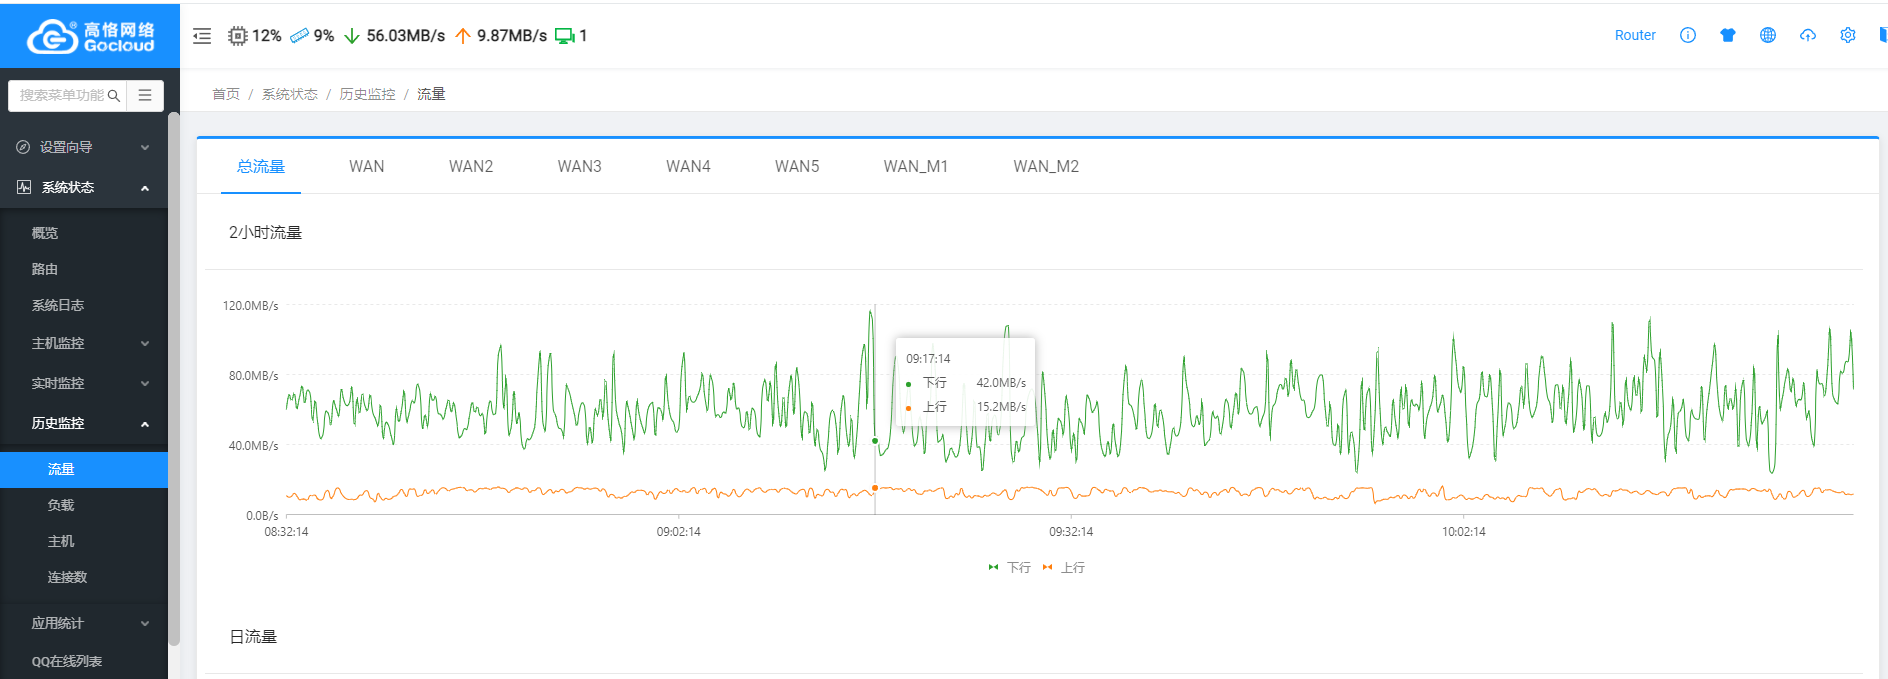This screenshot has width=1888, height=679.
Task: Go to 首页 in the breadcrumb
Action: click(x=226, y=94)
